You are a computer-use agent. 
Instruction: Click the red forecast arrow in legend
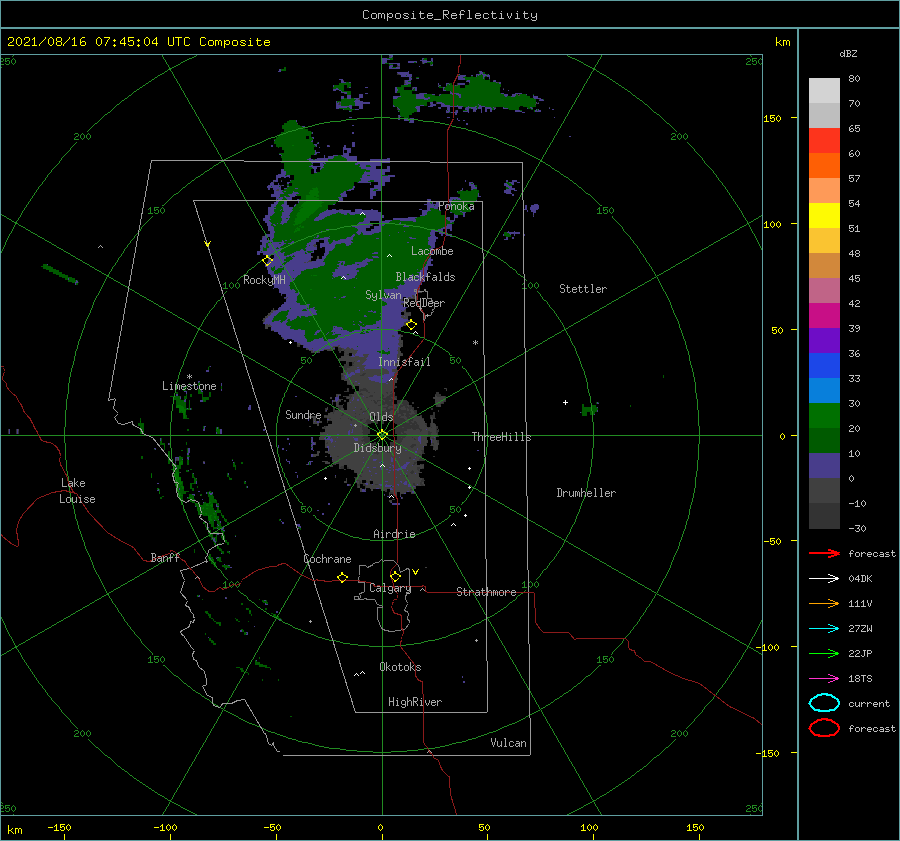coord(824,553)
